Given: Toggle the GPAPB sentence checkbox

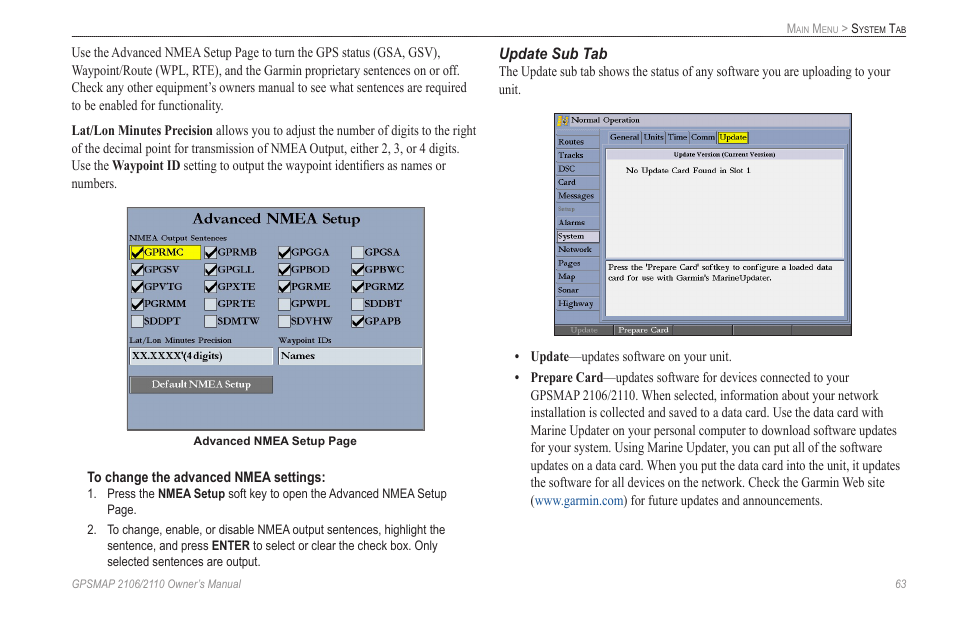Looking at the screenshot, I should [x=358, y=321].
